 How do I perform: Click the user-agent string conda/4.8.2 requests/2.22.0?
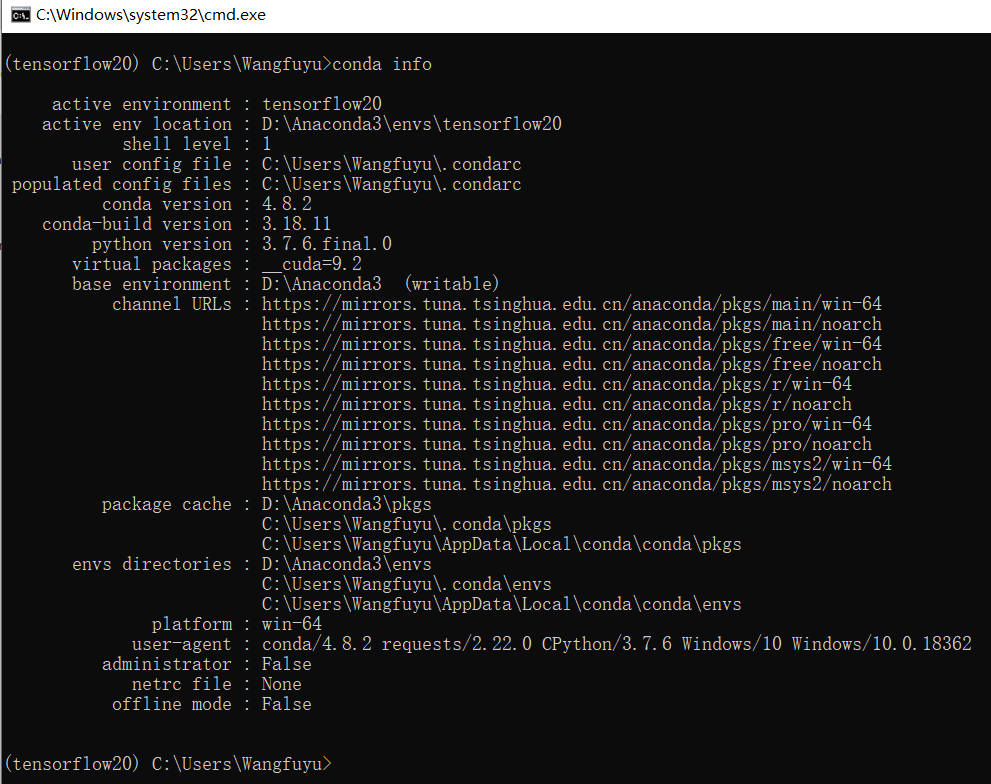click(397, 644)
